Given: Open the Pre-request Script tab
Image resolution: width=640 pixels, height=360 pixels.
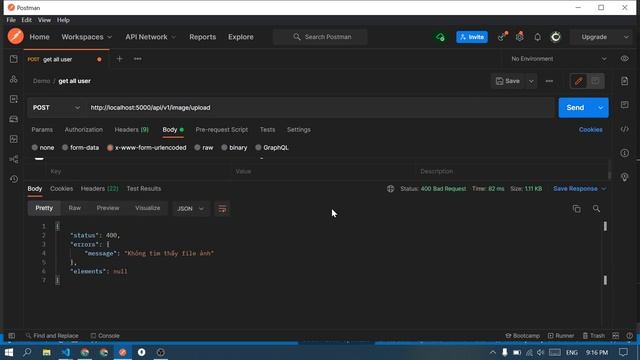Looking at the screenshot, I should click(x=222, y=130).
